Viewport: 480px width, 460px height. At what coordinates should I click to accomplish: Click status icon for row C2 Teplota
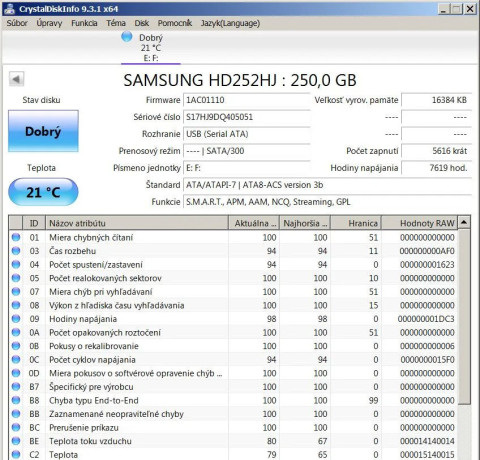tap(16, 454)
